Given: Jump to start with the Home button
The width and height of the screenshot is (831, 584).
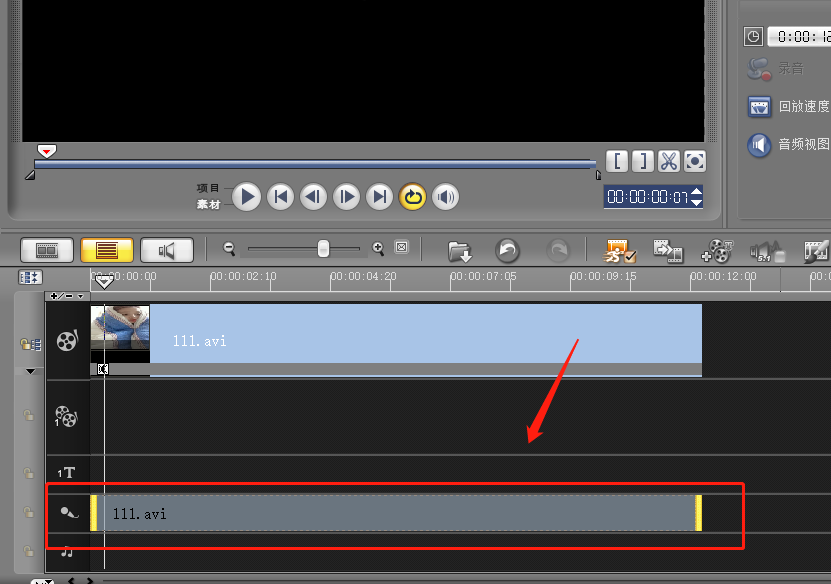Looking at the screenshot, I should coord(280,197).
